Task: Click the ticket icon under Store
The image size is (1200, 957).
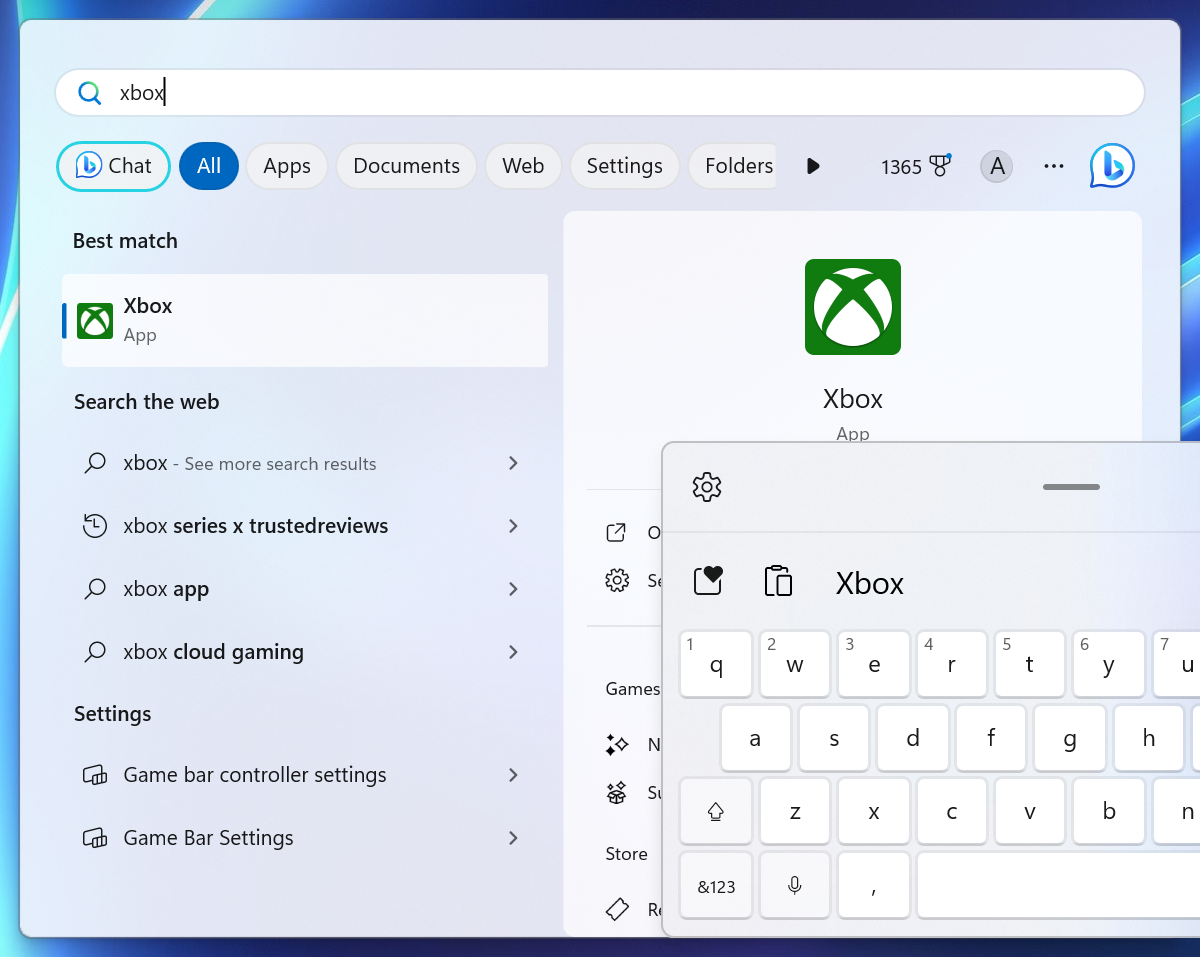Action: point(617,909)
